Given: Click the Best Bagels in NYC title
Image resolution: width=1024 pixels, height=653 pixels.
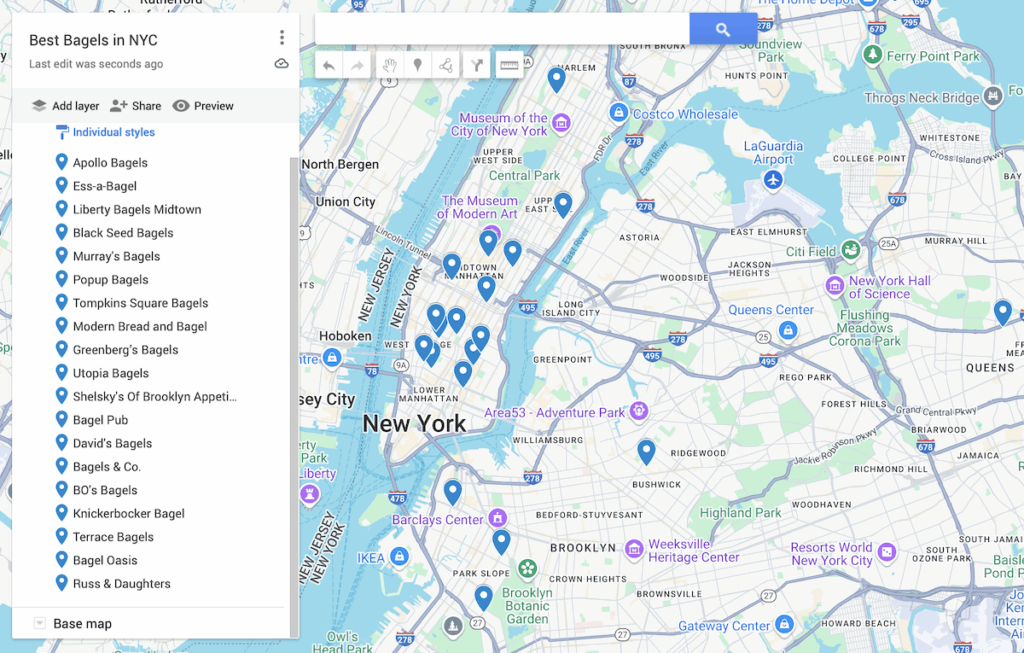Looking at the screenshot, I should point(93,40).
